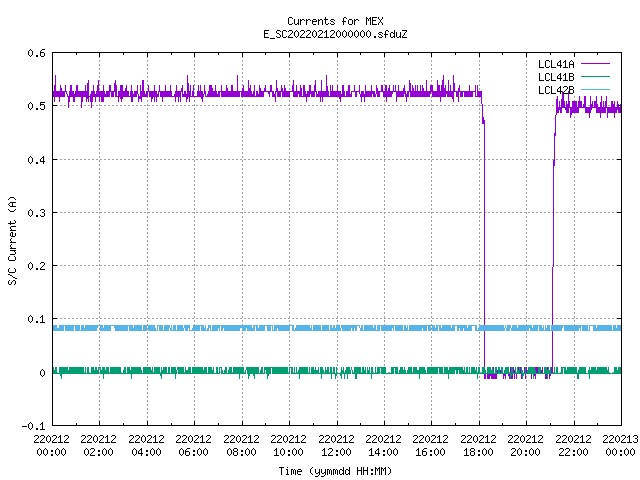This screenshot has width=640, height=480.
Task: Click the y-axis tick value 0.4
Action: tap(36, 160)
